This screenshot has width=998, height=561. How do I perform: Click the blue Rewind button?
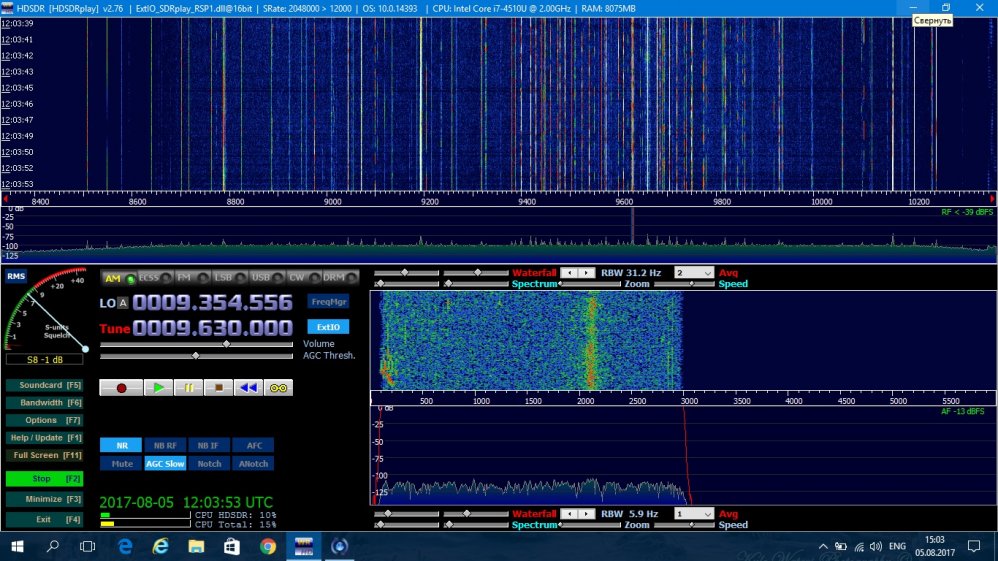tap(248, 388)
